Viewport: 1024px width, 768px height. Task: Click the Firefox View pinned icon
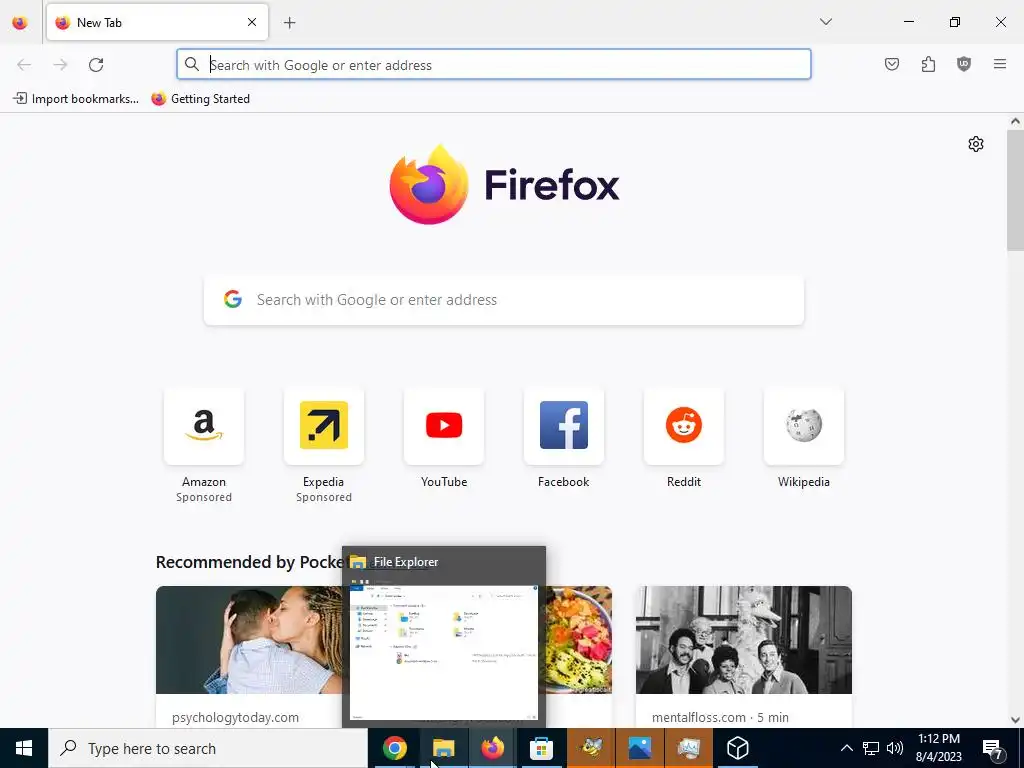tap(20, 22)
